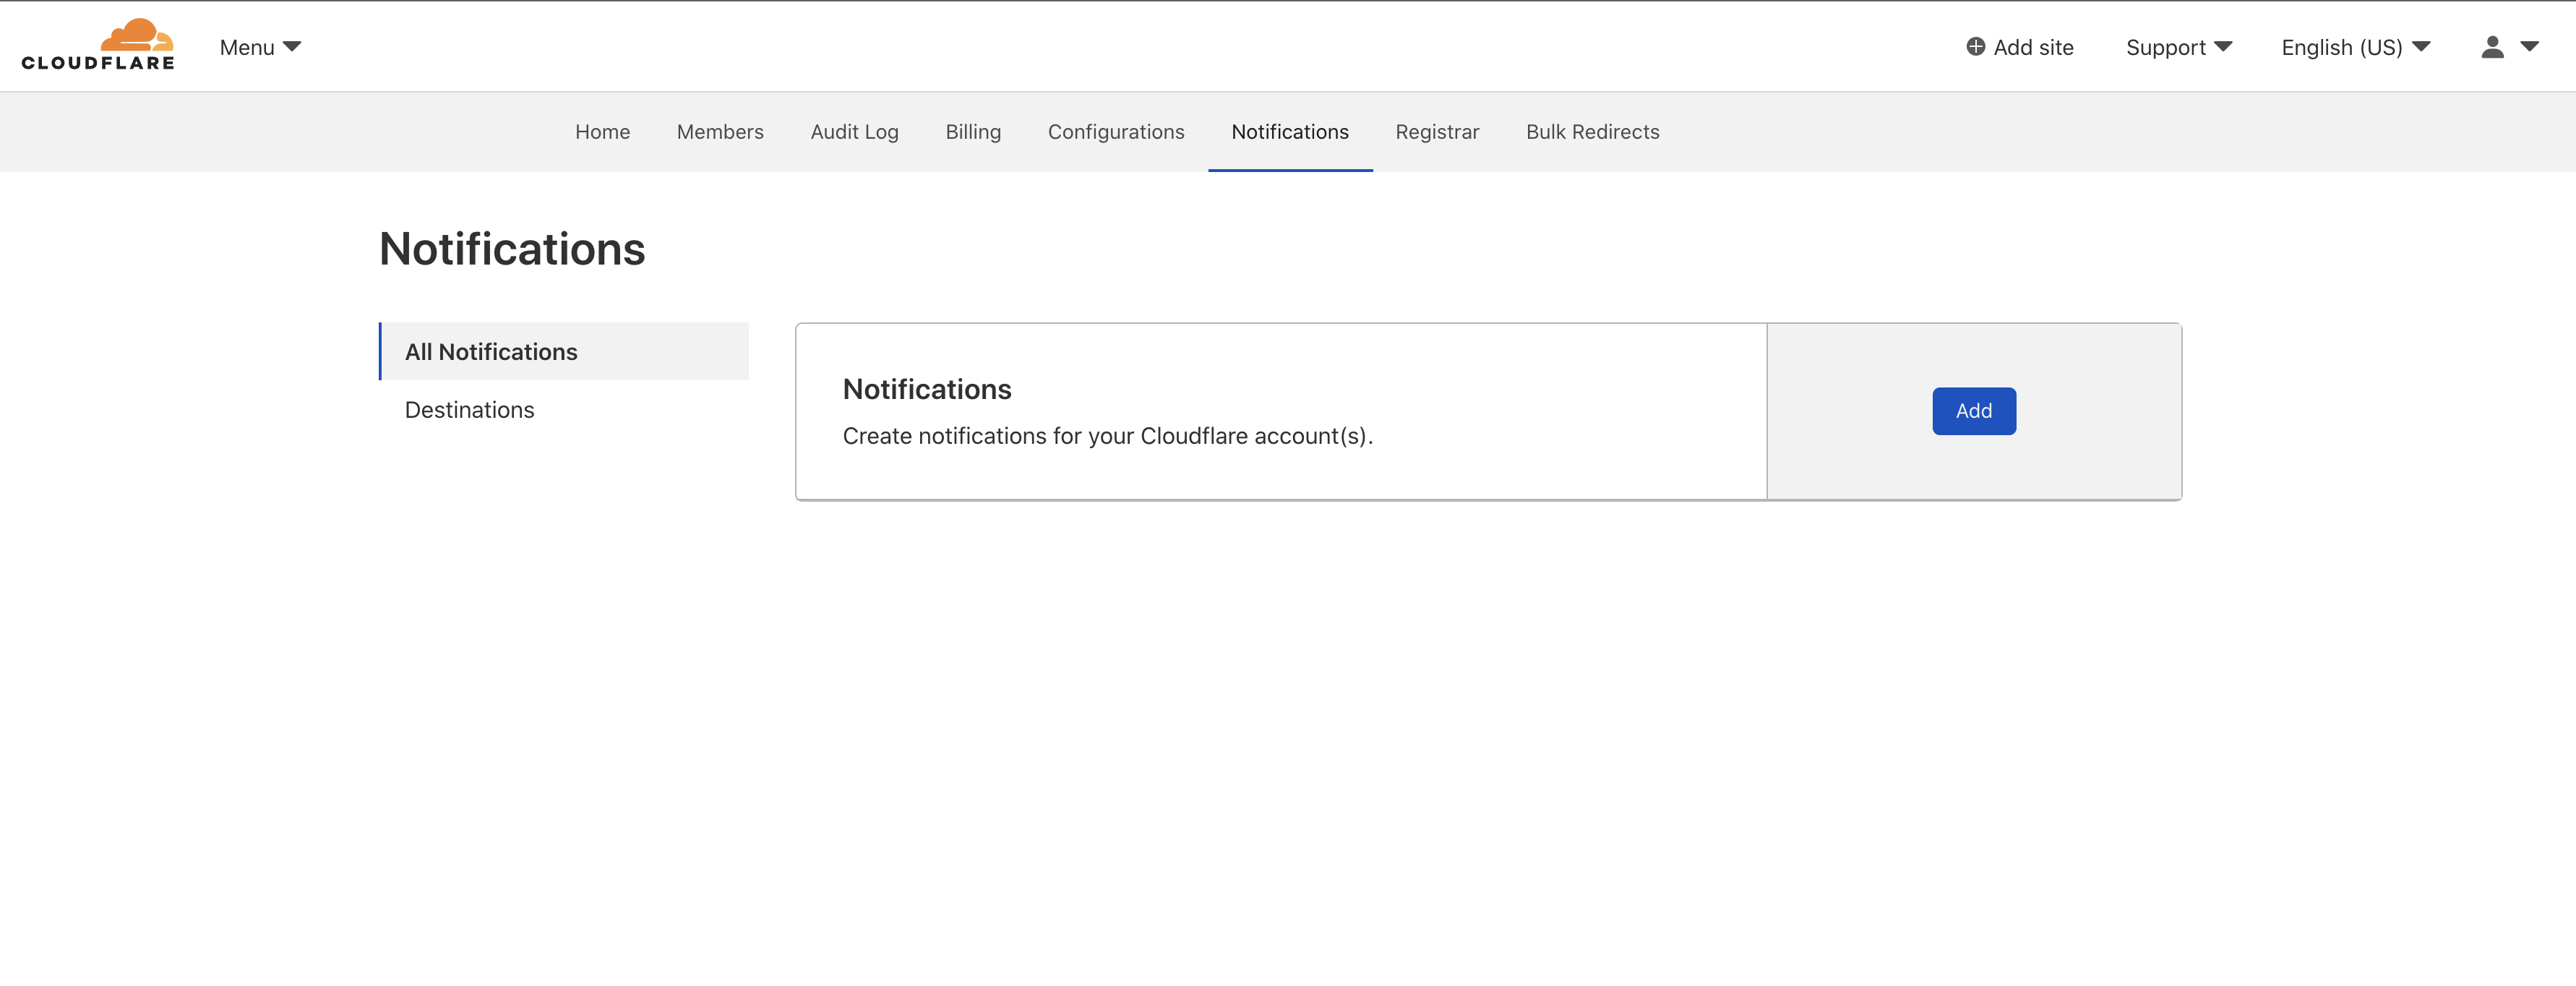Go to the Home tab
This screenshot has height=986, width=2576.
pyautogui.click(x=602, y=132)
